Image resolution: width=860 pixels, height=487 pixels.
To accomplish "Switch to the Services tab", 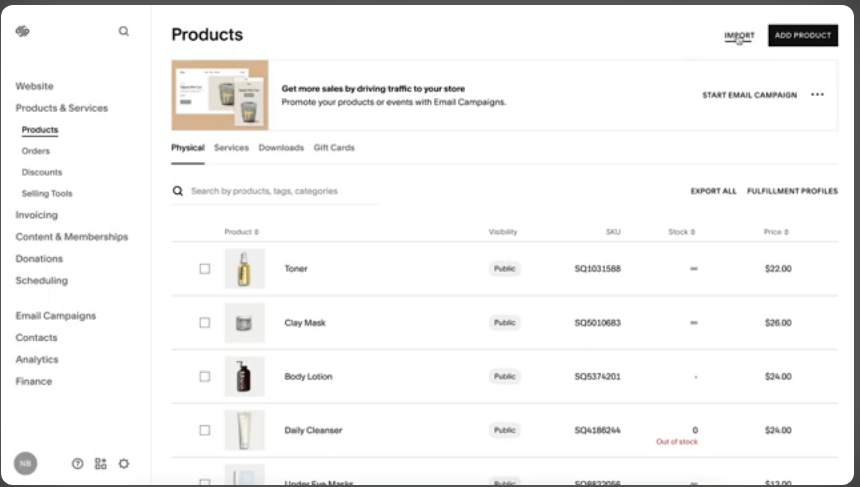I will (x=231, y=148).
